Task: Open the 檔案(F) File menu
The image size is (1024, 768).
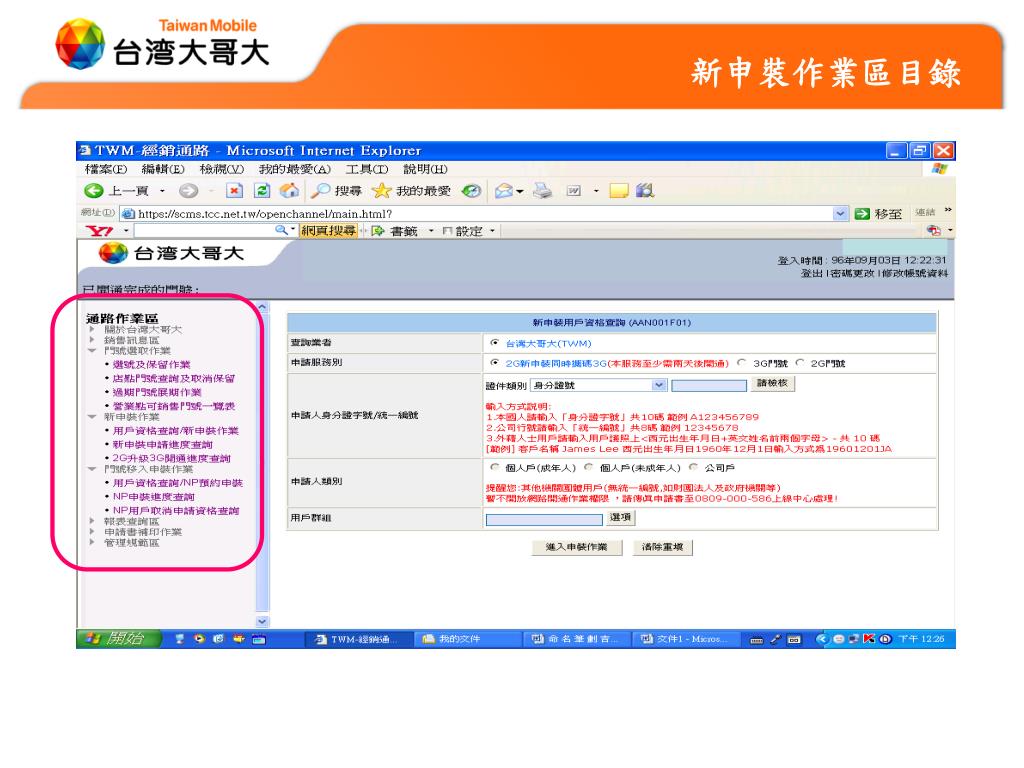Action: (x=106, y=169)
